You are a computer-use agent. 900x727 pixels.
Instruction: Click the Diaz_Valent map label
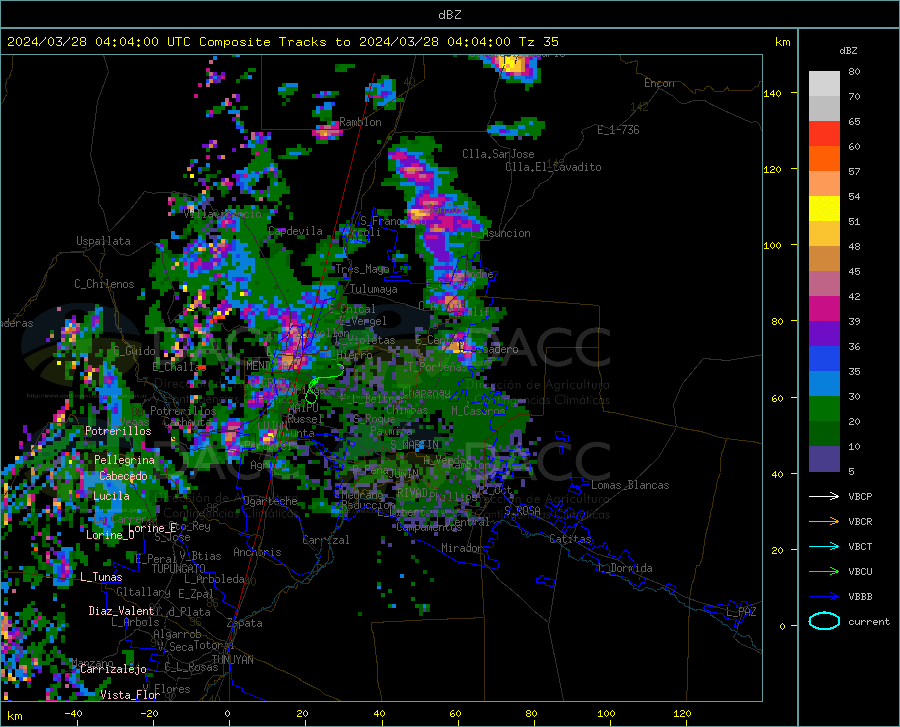[121, 611]
